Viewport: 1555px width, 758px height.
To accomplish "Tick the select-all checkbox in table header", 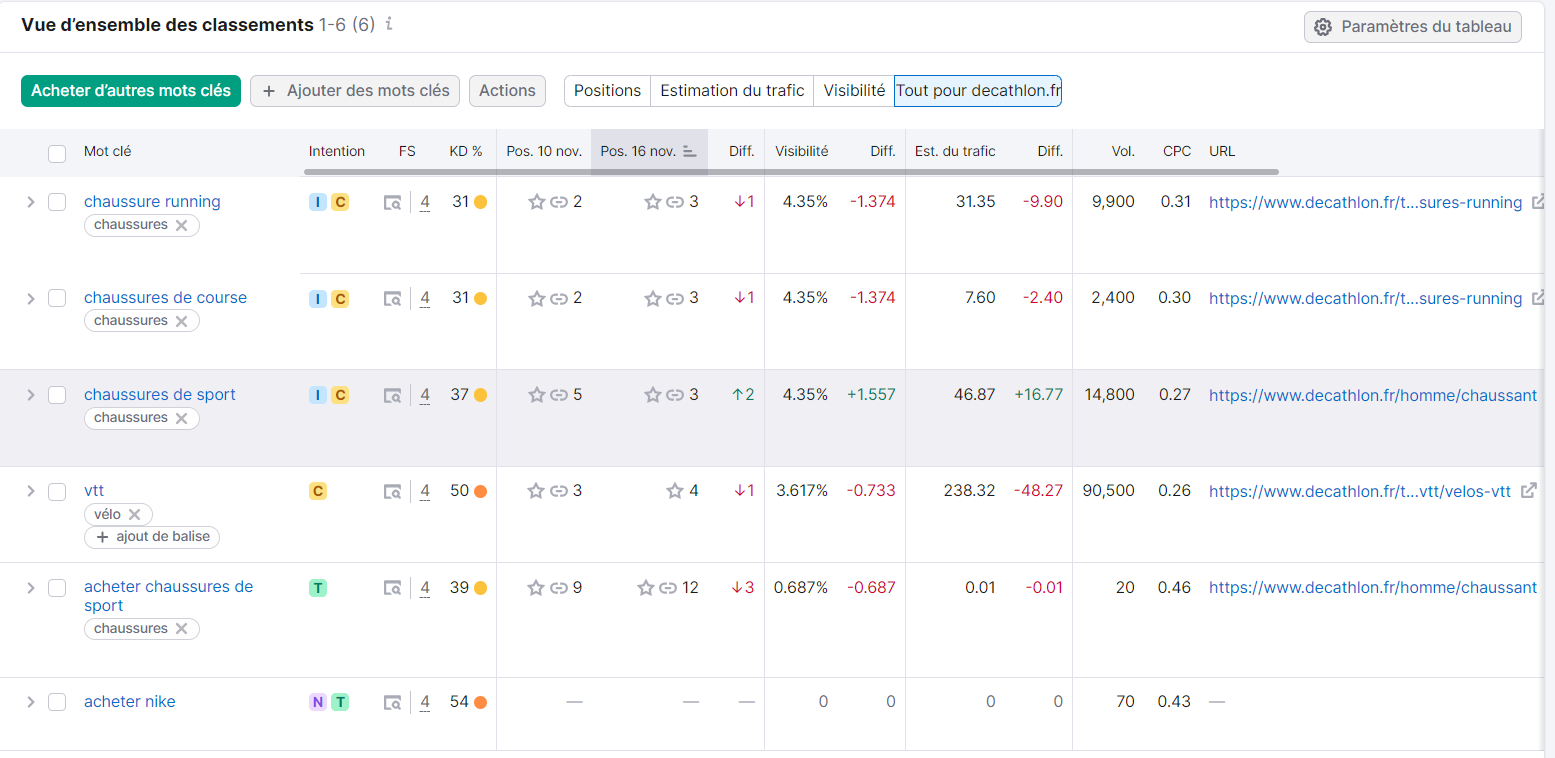I will tap(57, 153).
